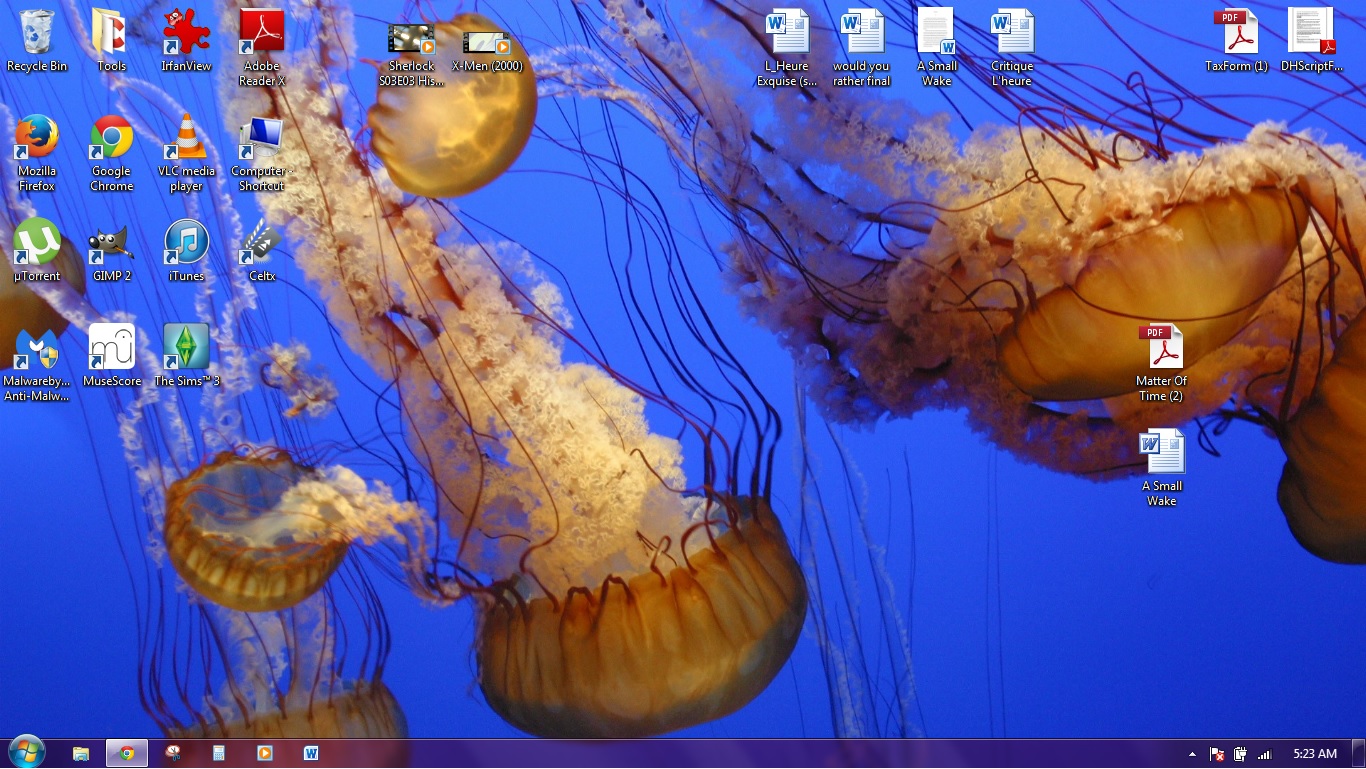
Task: Launch MuseScore from the desktop
Action: pos(111,356)
